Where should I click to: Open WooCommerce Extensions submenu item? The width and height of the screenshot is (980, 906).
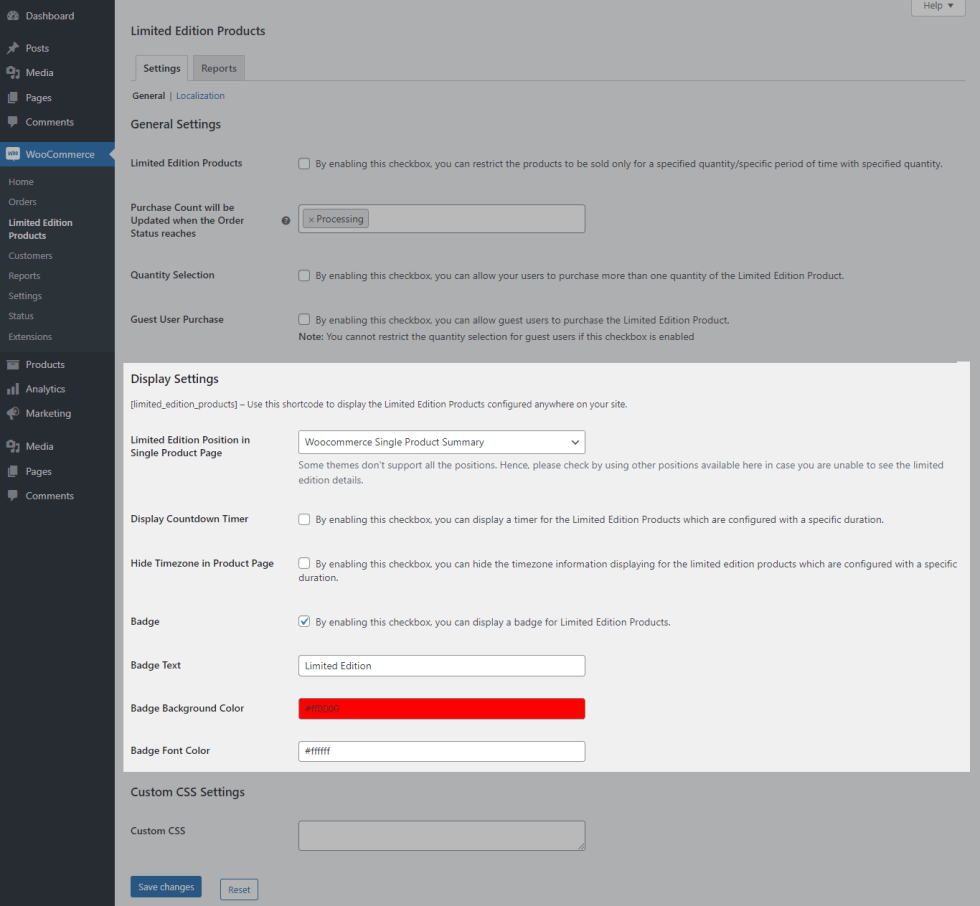click(30, 337)
